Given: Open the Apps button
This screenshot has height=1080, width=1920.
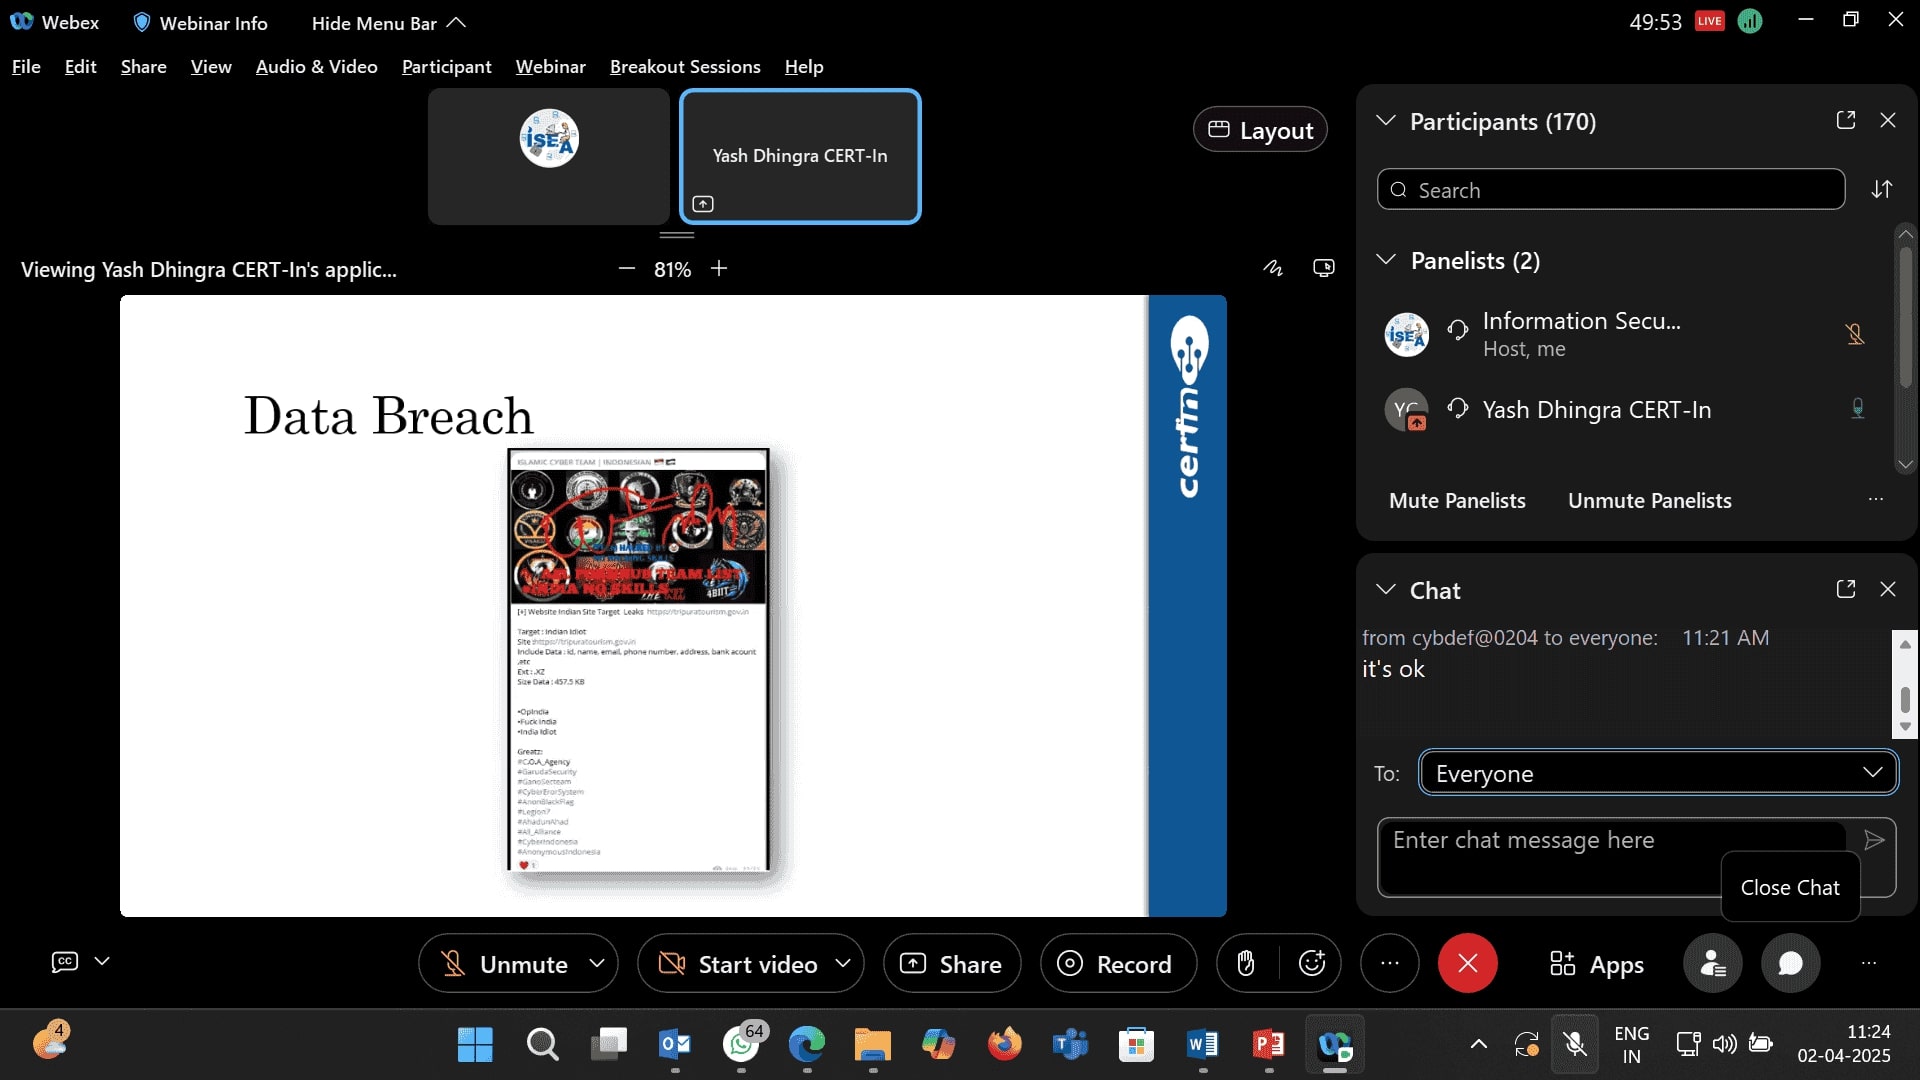Looking at the screenshot, I should point(1597,964).
